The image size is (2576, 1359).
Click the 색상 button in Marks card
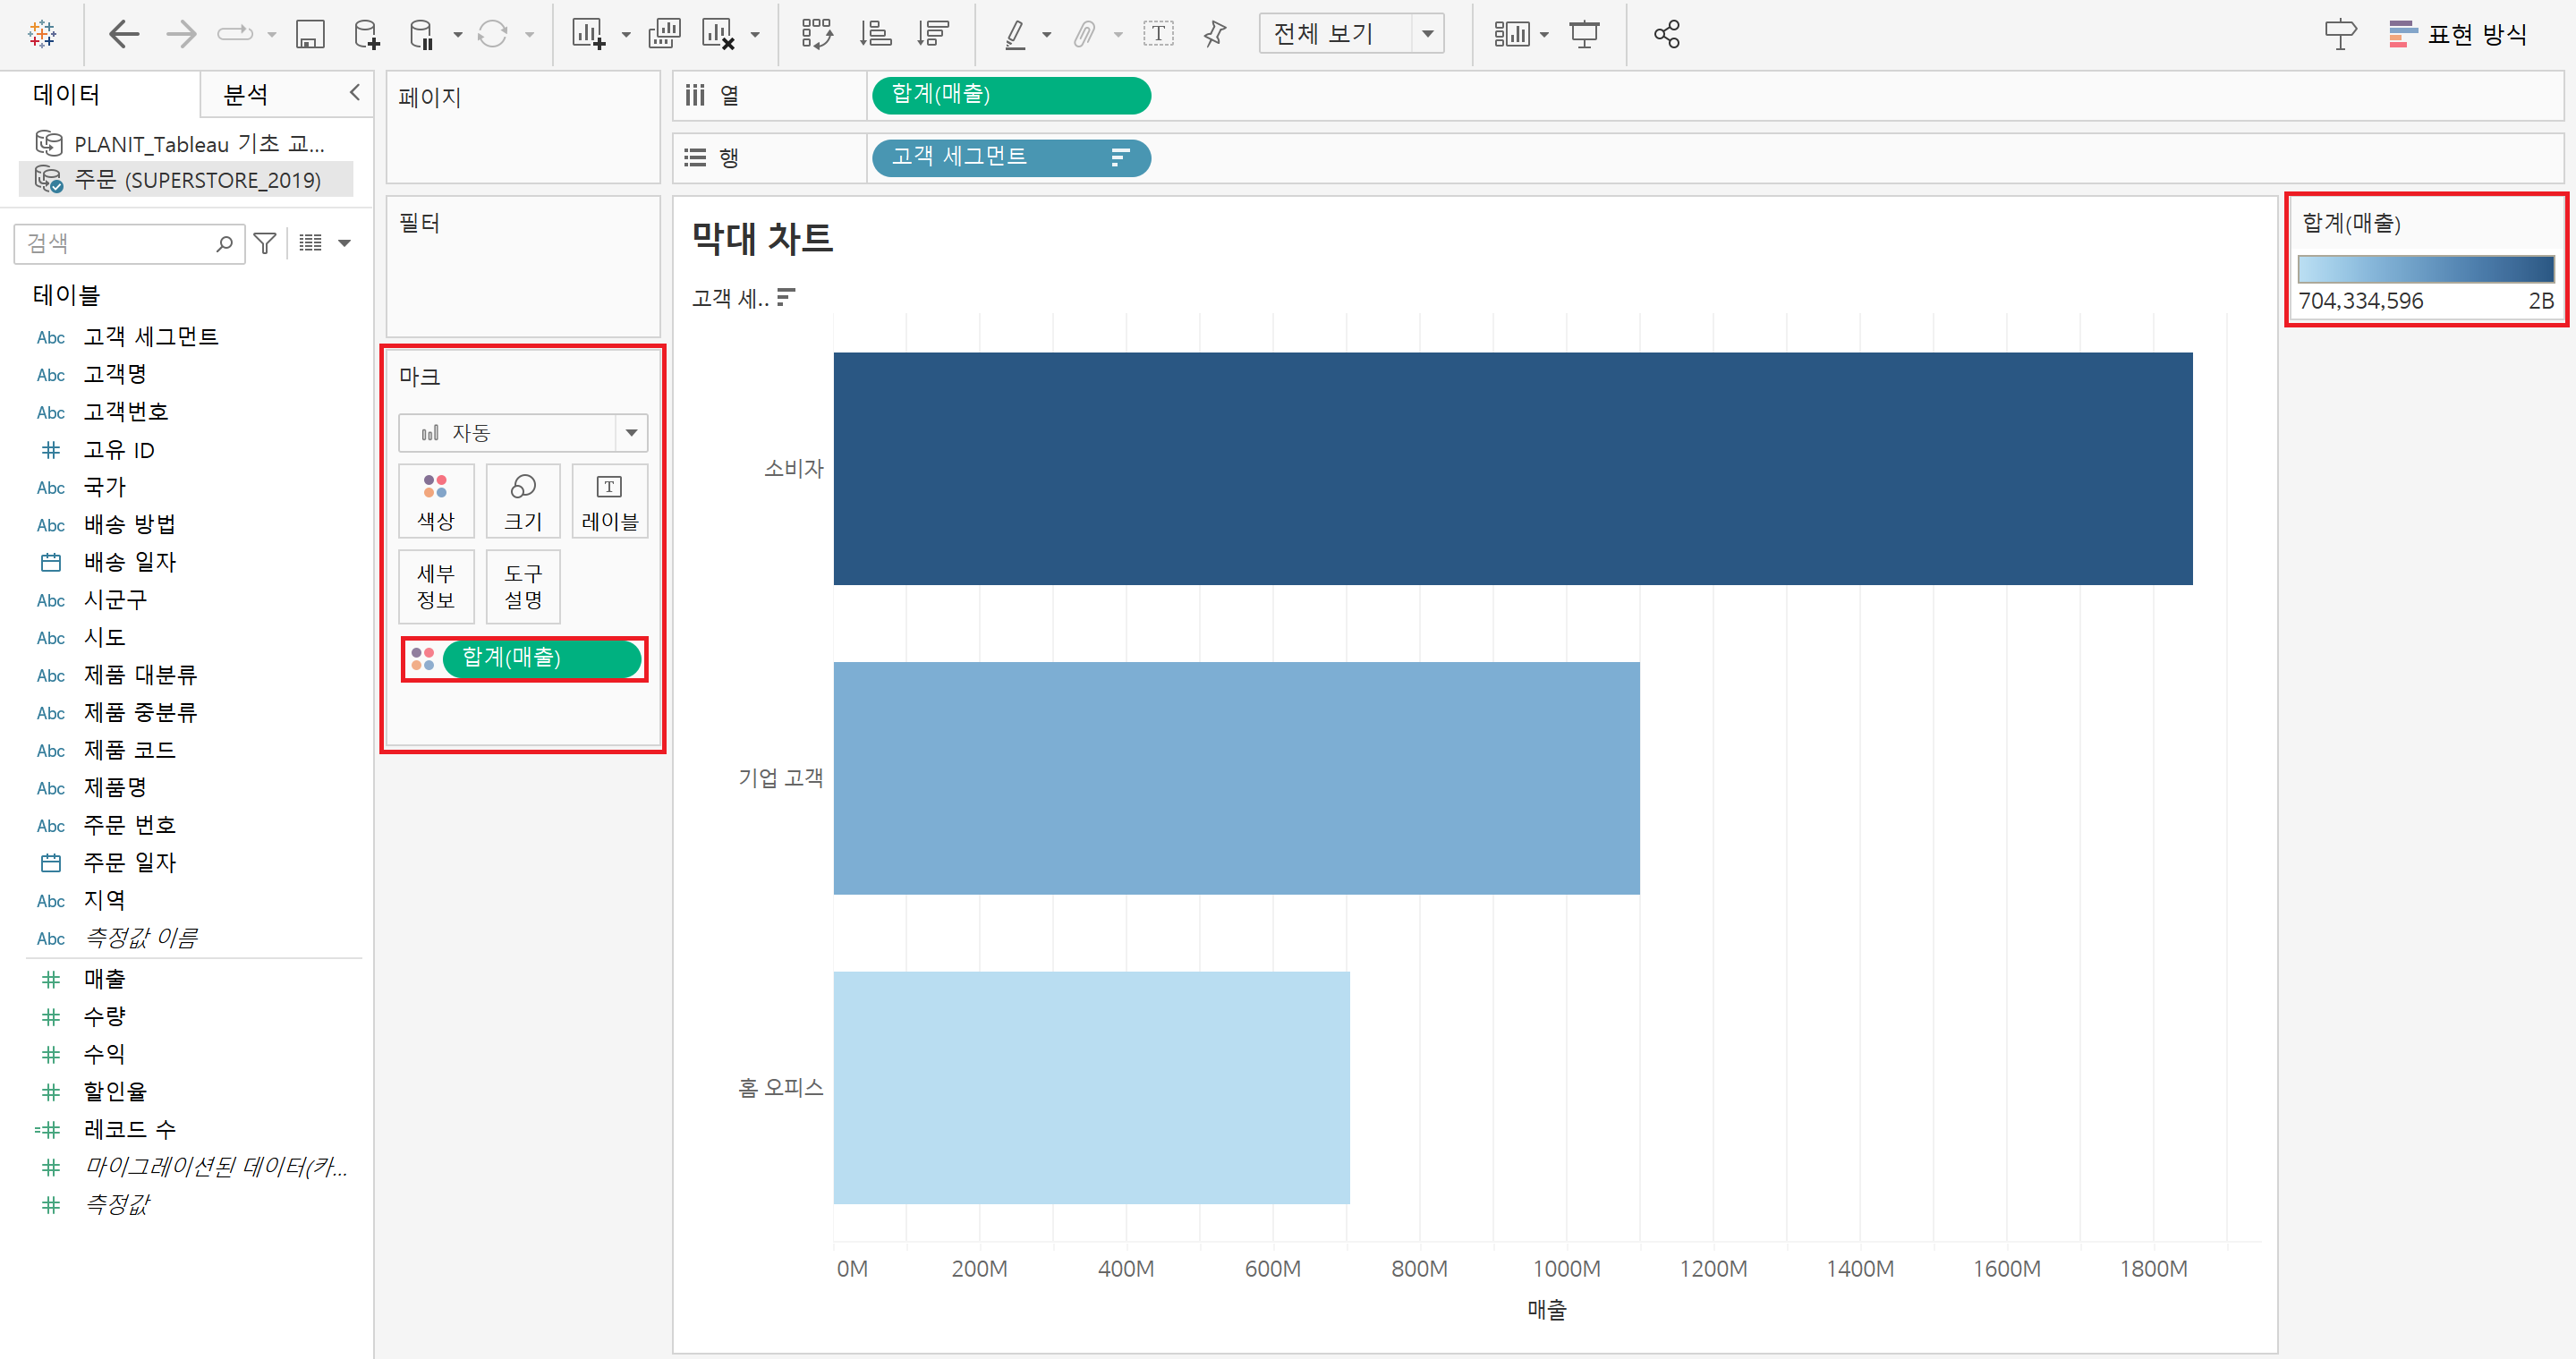(435, 502)
